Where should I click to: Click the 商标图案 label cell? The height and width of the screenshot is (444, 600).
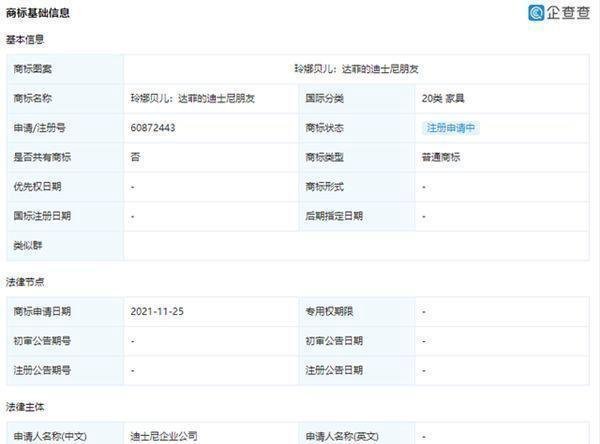coord(65,69)
